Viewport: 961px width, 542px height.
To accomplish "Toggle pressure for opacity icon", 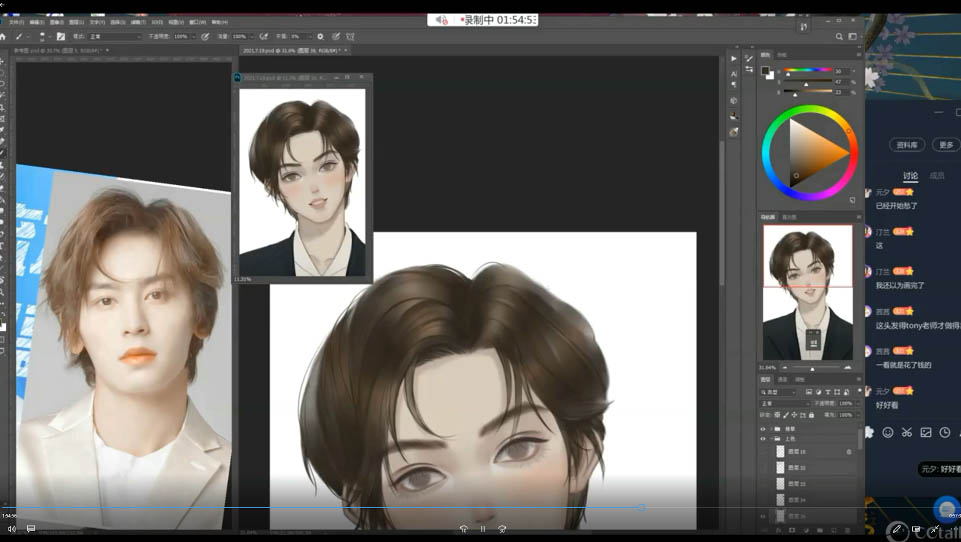I will click(205, 36).
